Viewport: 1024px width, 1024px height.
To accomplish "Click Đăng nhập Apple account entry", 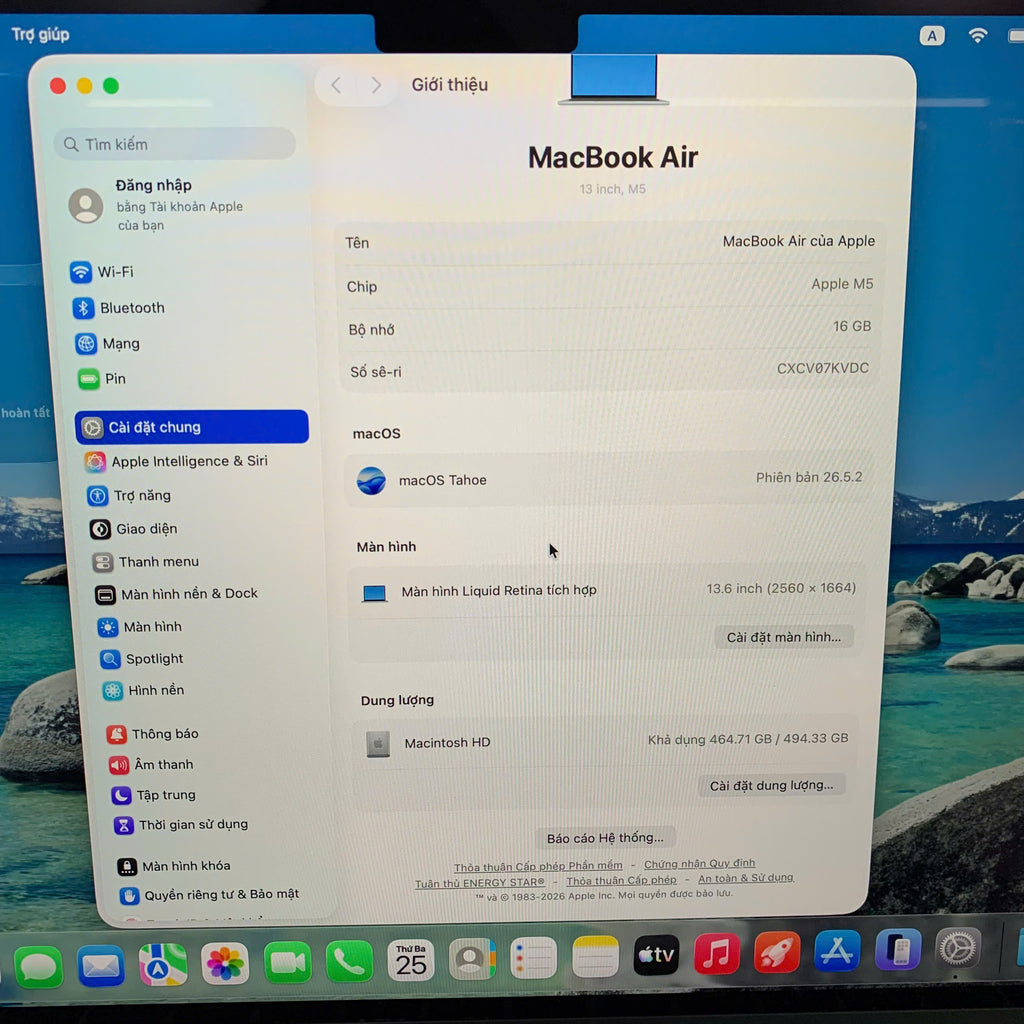I will point(157,205).
